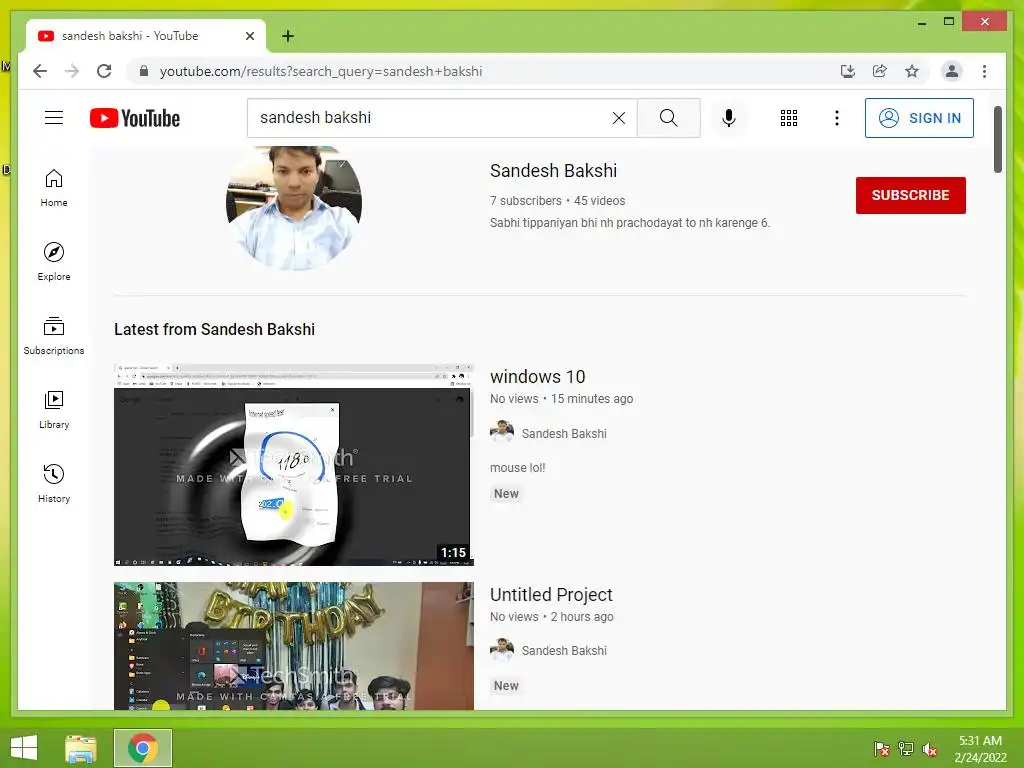Viewport: 1024px width, 768px height.
Task: Open the Sandesh Bakshi channel title
Action: [x=553, y=171]
